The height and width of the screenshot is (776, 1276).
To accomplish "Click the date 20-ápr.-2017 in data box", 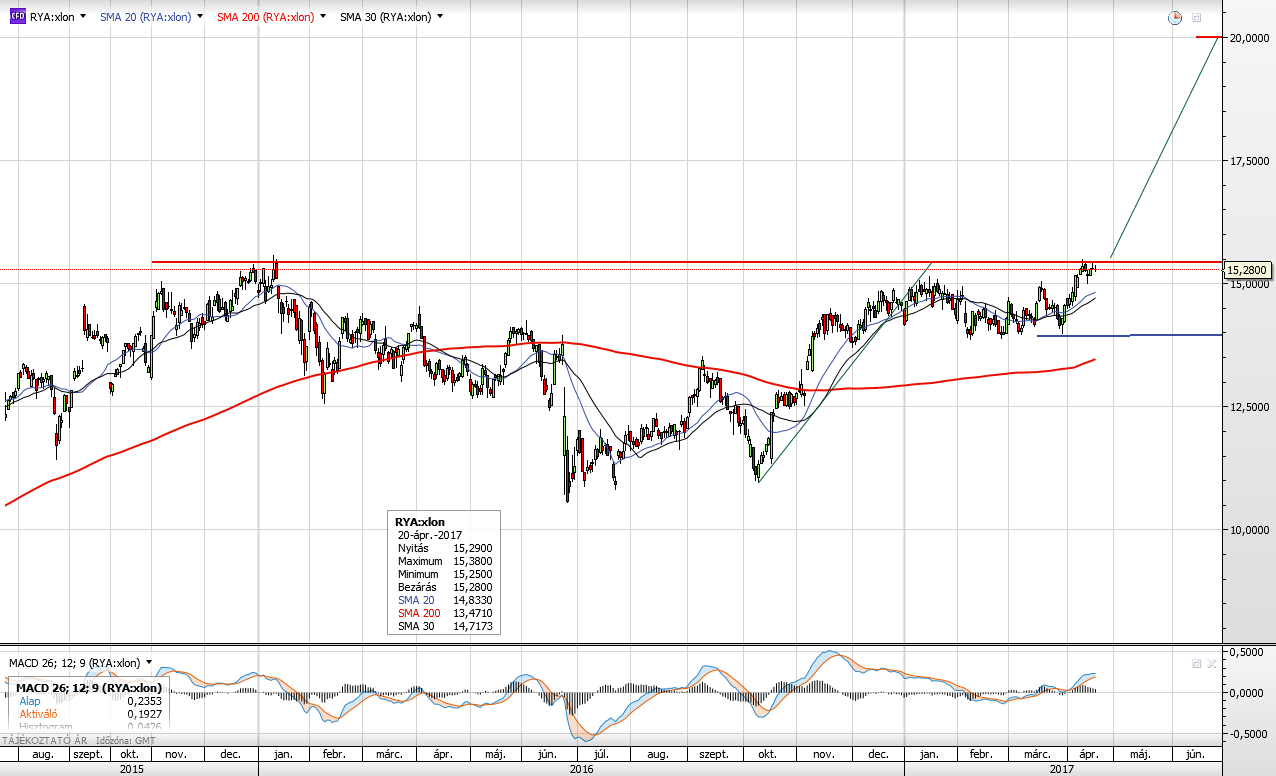I will [x=431, y=535].
